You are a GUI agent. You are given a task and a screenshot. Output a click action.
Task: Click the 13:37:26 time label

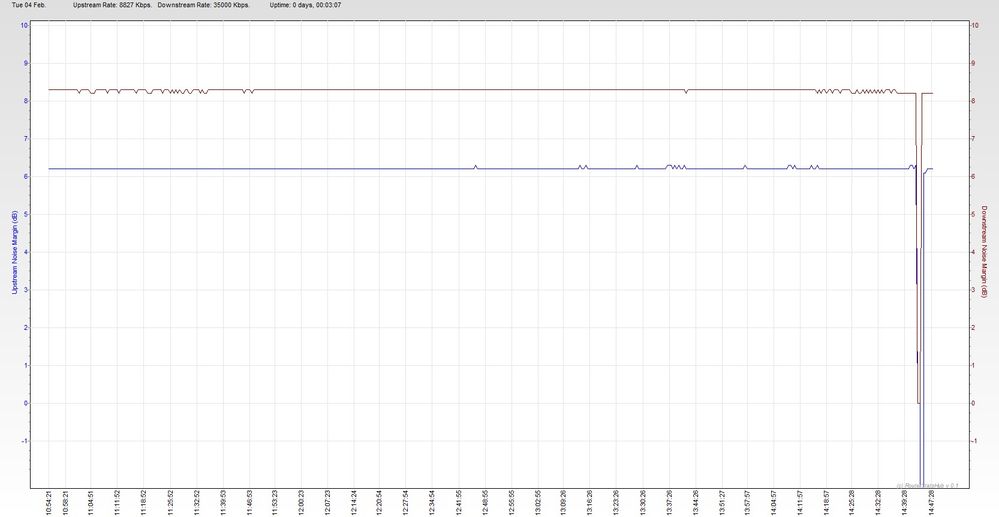click(668, 503)
